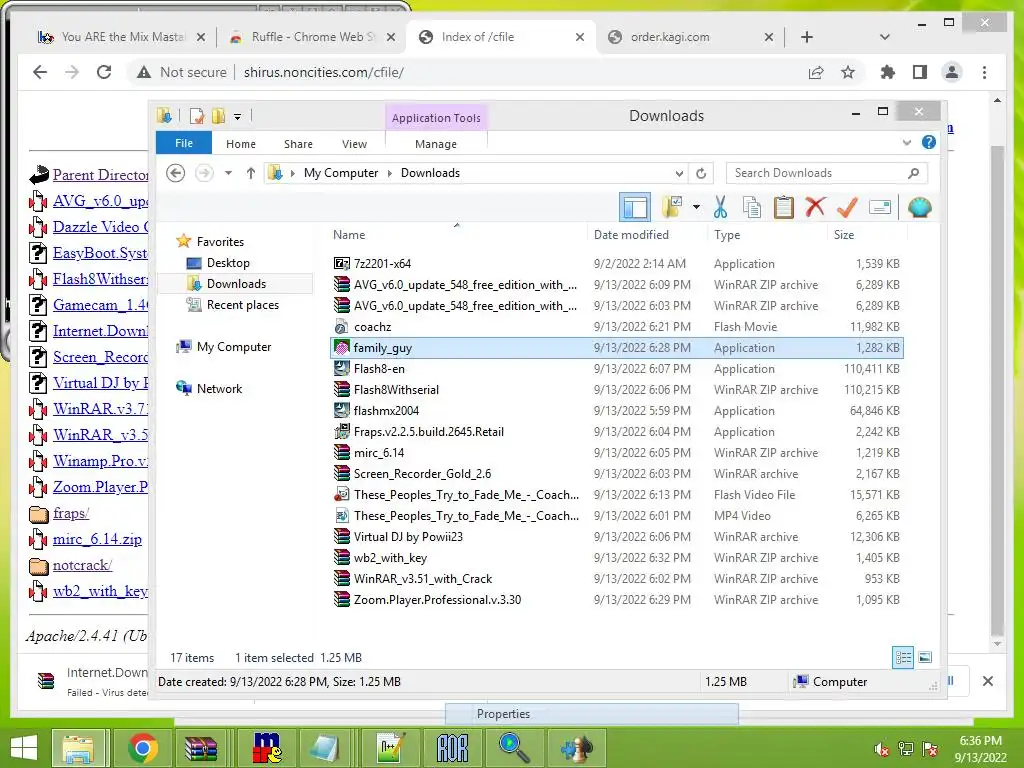Open Chrome extensions puzzle icon
Screen dimensions: 1024x768
888,72
